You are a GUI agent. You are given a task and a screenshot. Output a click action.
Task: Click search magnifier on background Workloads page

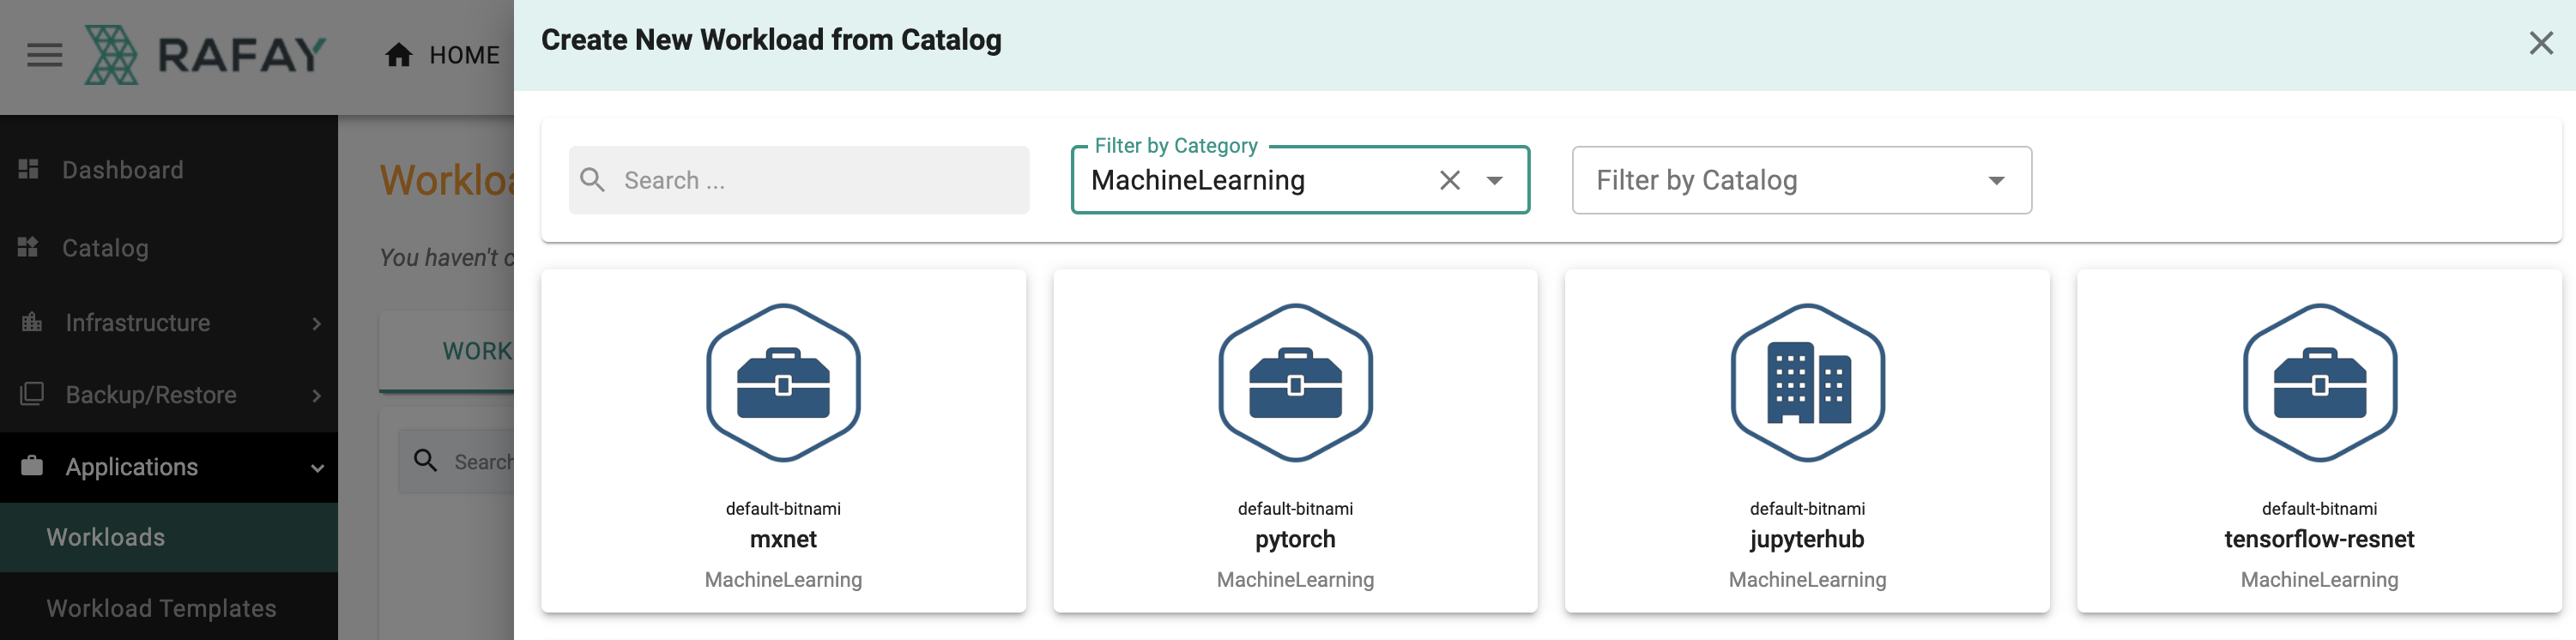[x=426, y=460]
